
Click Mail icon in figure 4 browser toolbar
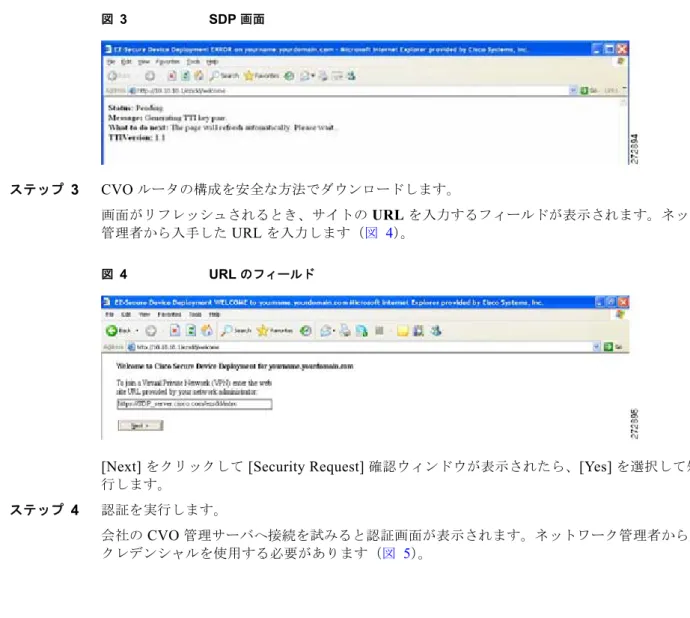(326, 331)
